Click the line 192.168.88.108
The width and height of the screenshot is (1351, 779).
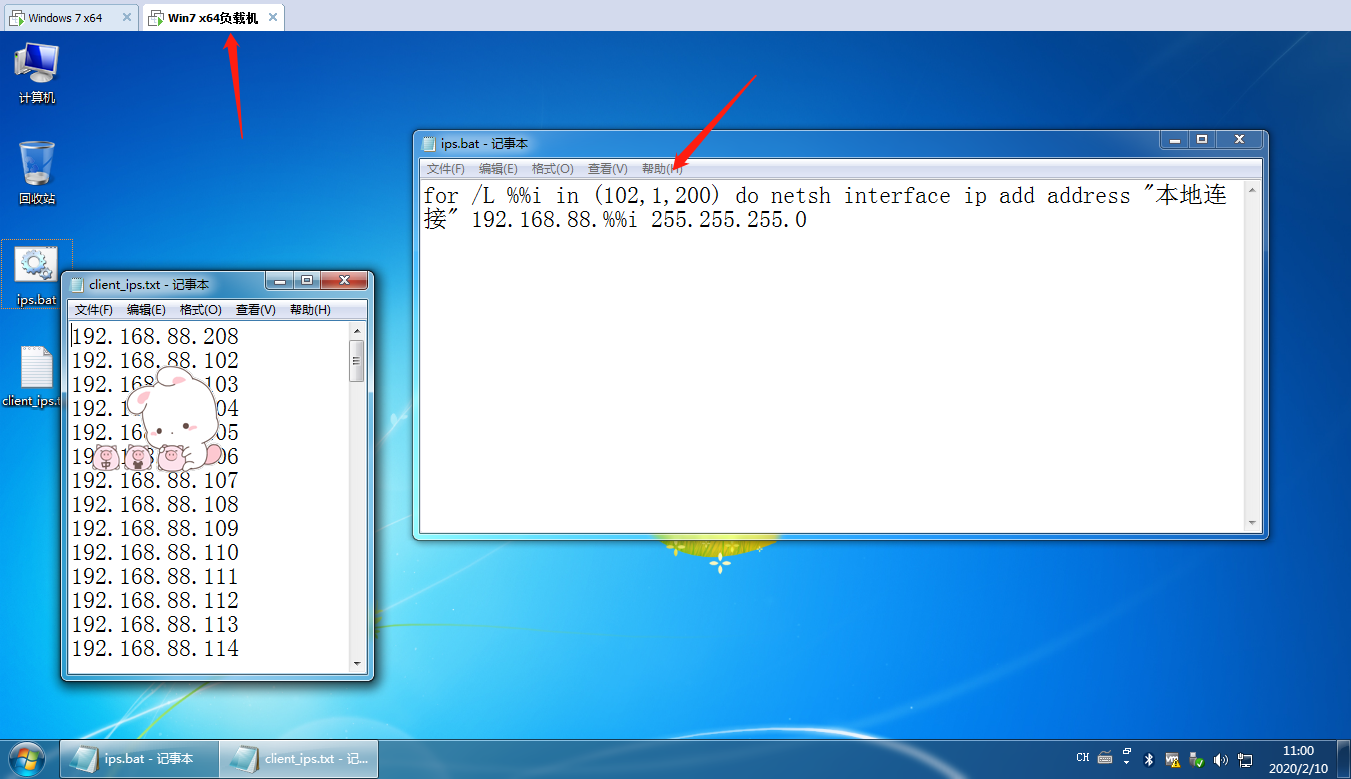click(155, 505)
